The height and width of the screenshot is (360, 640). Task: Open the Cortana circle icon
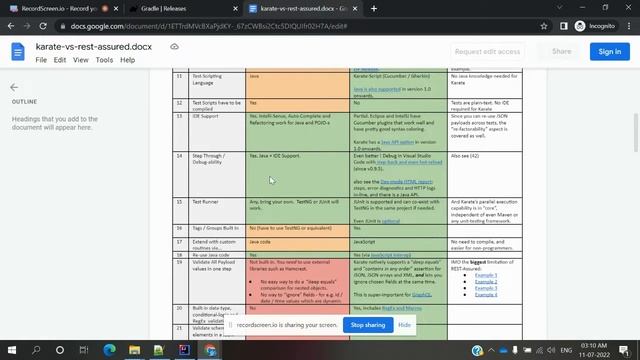(x=60, y=350)
